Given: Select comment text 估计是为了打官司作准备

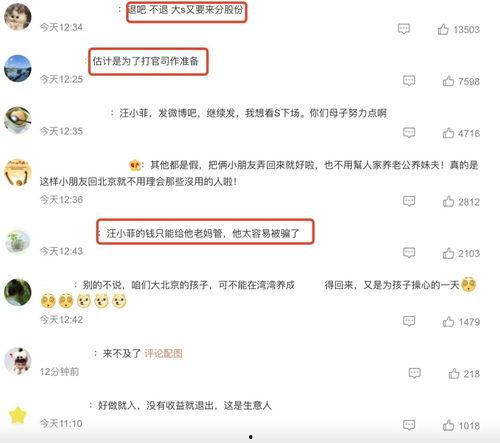Looking at the screenshot, I should pyautogui.click(x=146, y=61).
